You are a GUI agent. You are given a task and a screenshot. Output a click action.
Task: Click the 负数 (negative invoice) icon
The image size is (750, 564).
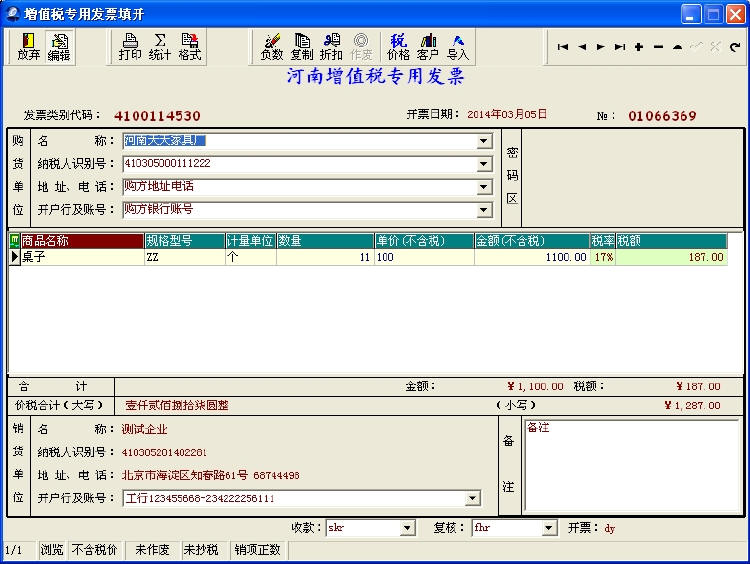(x=272, y=46)
